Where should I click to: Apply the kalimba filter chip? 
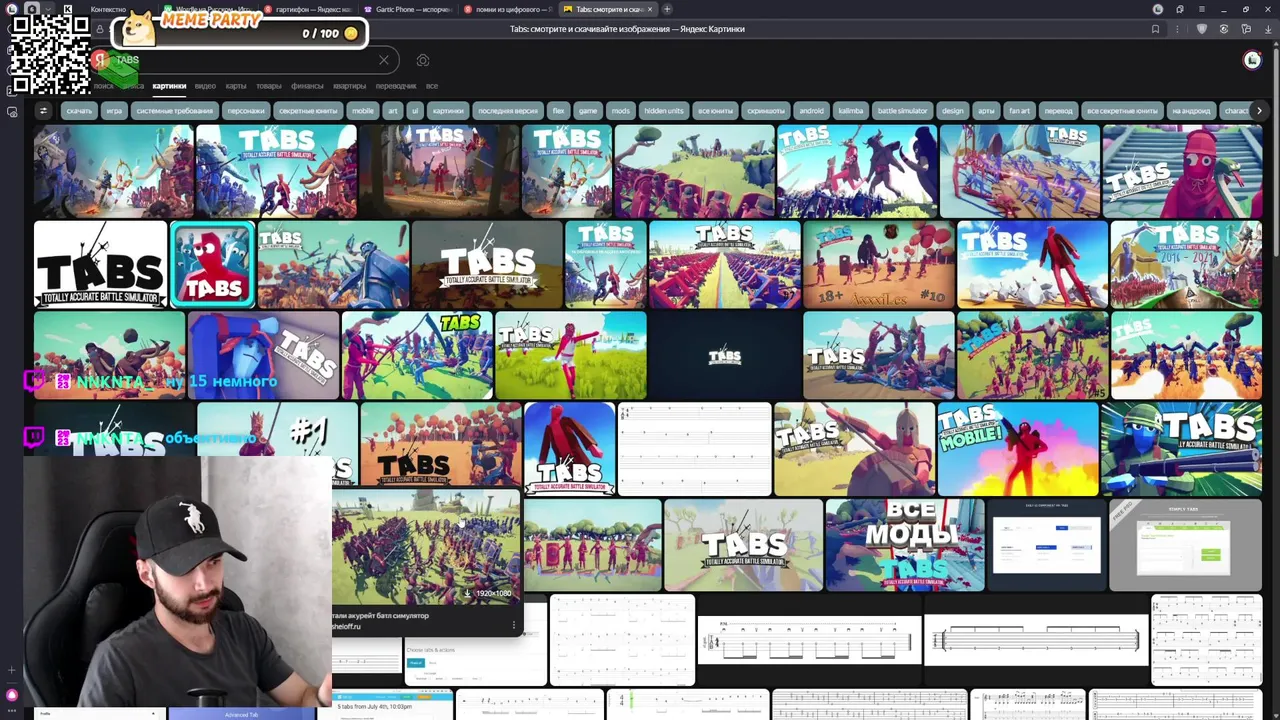pyautogui.click(x=850, y=111)
